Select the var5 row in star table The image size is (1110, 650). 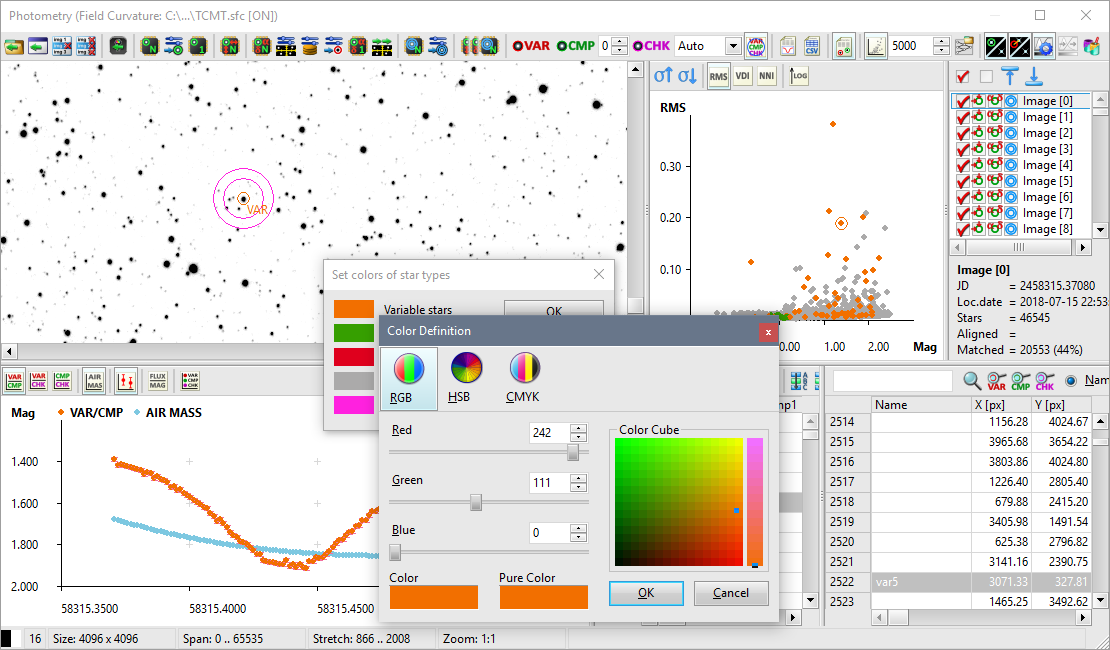(958, 582)
